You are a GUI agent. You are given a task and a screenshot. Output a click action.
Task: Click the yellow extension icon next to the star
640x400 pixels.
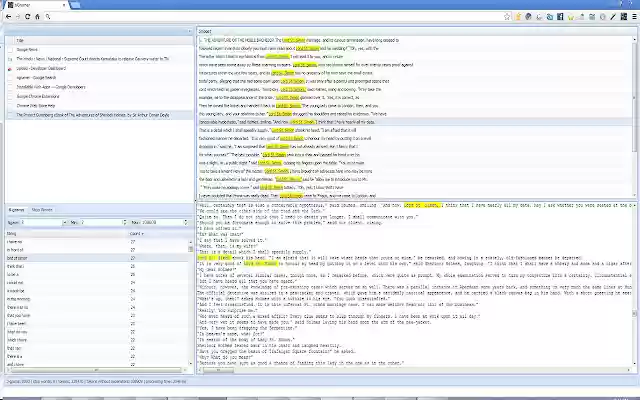(x=518, y=17)
